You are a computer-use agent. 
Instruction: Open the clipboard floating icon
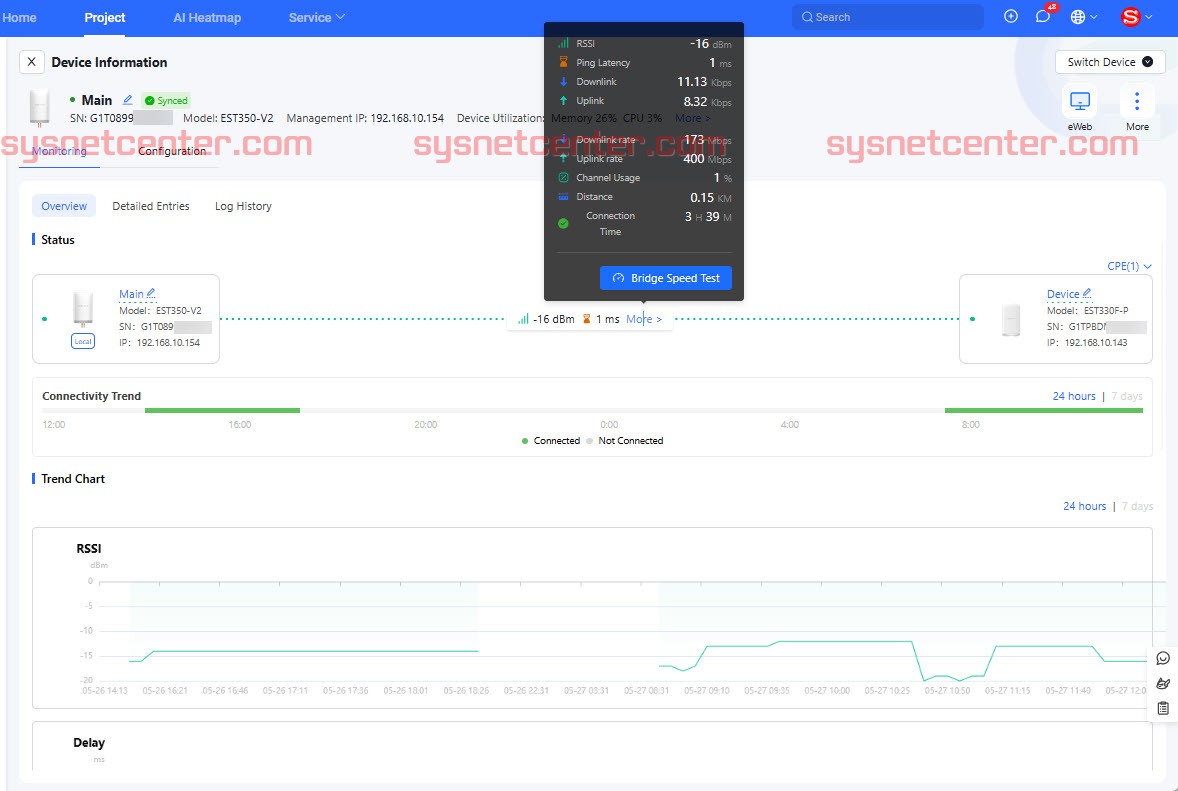1163,708
